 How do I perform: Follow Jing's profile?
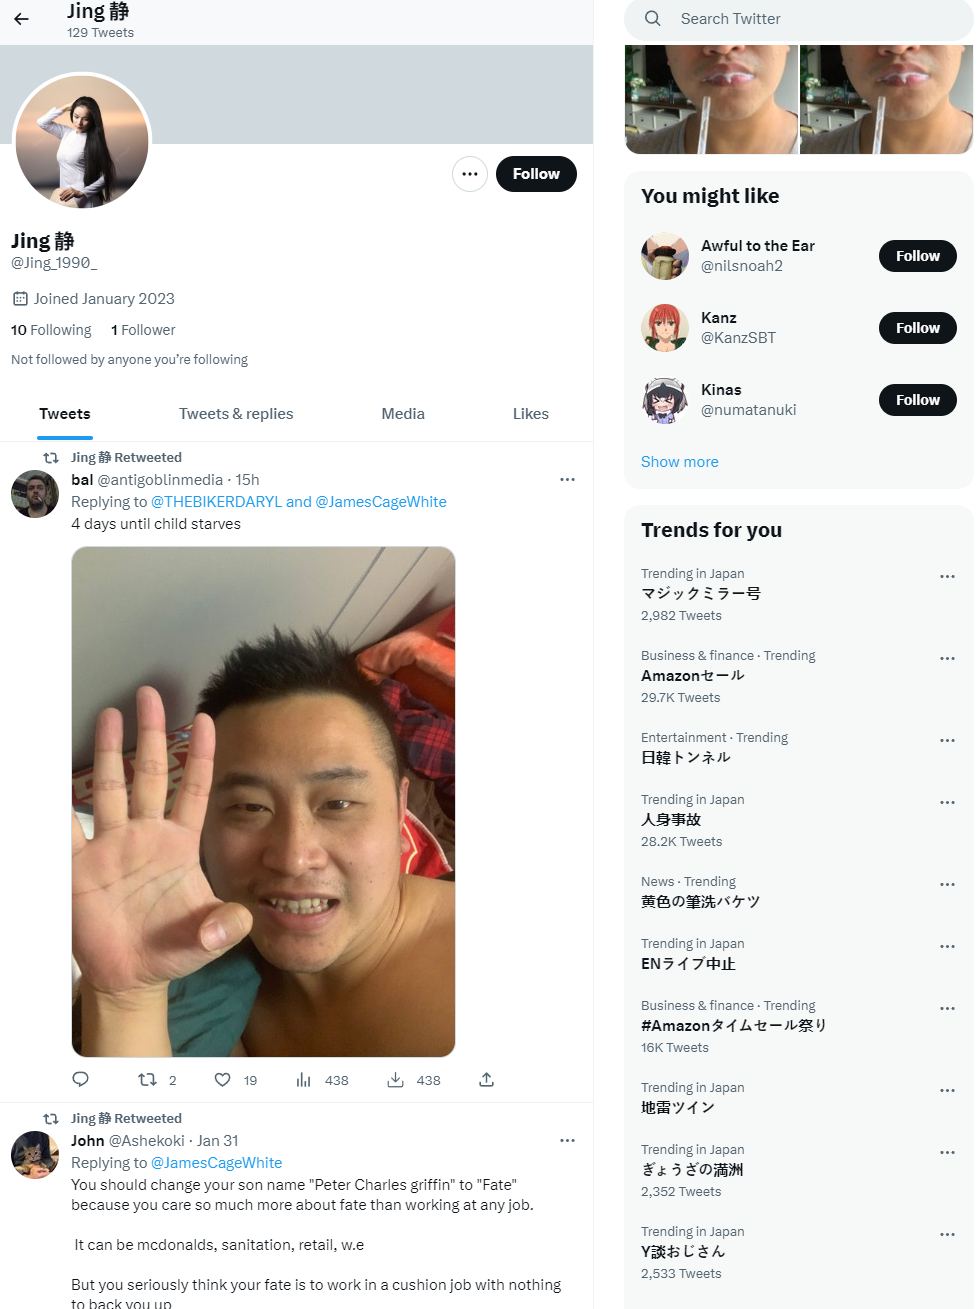[x=536, y=174]
